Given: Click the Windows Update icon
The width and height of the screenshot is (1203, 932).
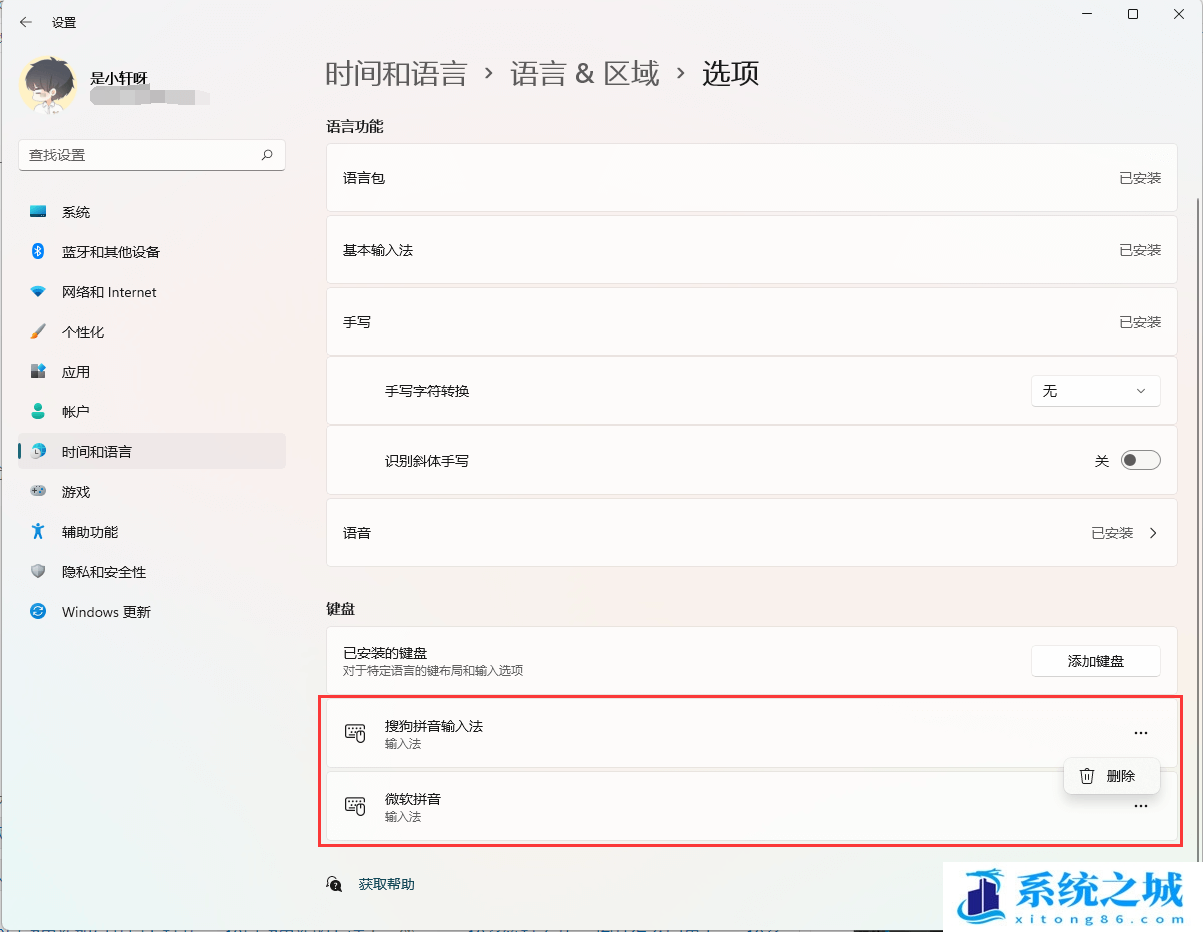Looking at the screenshot, I should [36, 611].
